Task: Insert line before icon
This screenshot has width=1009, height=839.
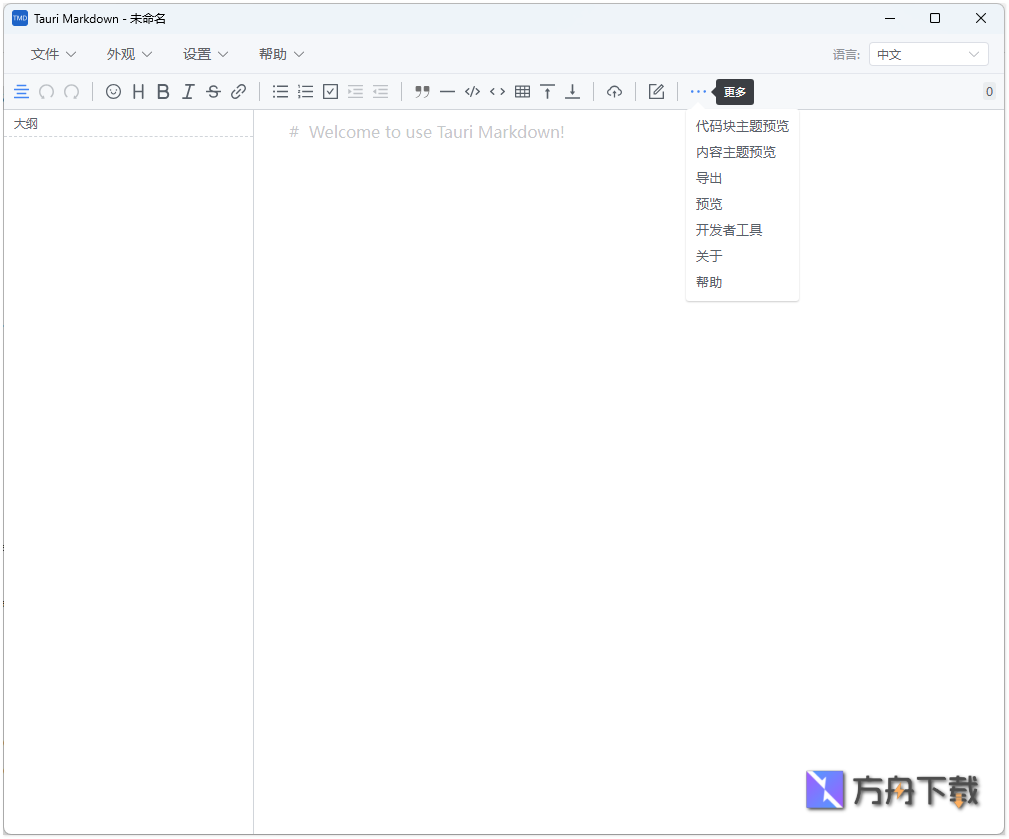Action: tap(548, 92)
